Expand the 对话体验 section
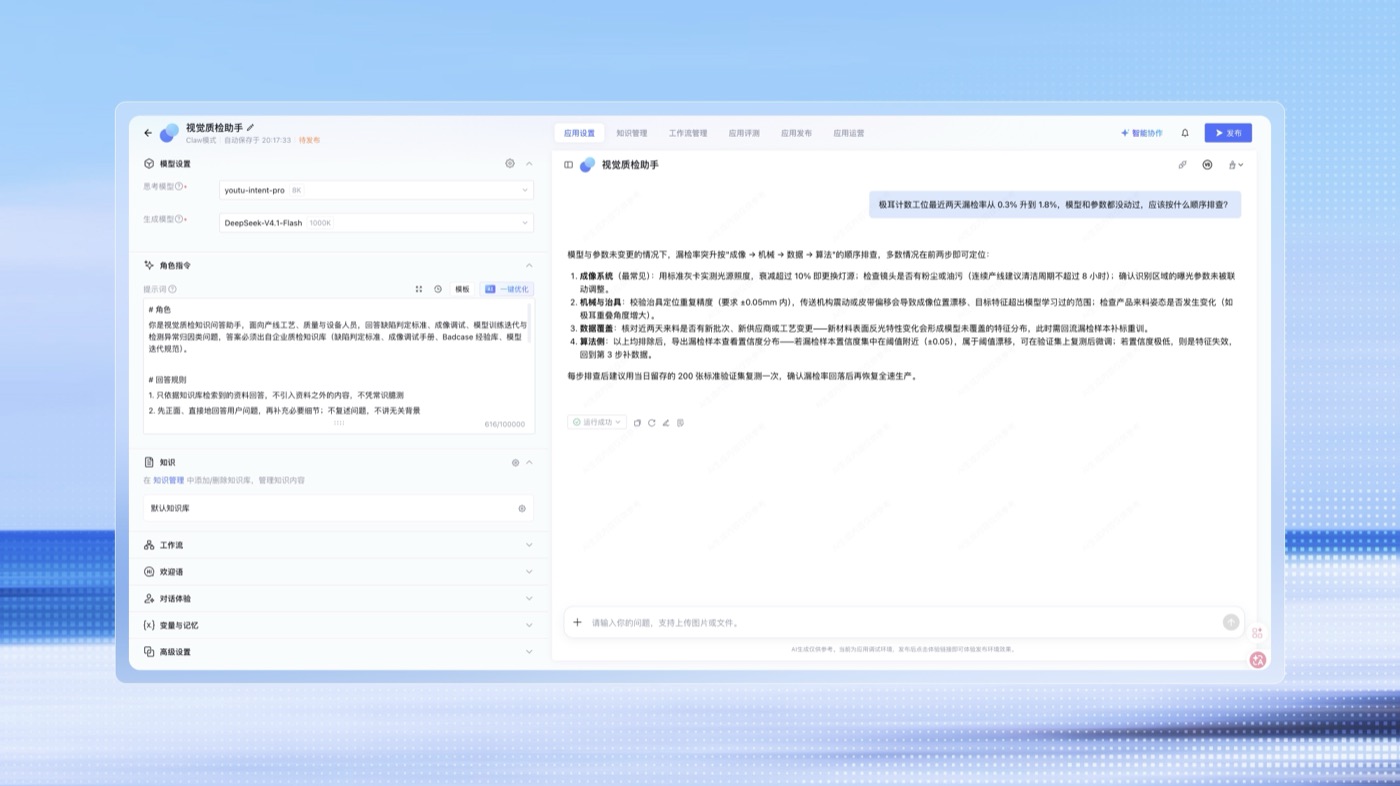1400x786 pixels. (x=529, y=598)
